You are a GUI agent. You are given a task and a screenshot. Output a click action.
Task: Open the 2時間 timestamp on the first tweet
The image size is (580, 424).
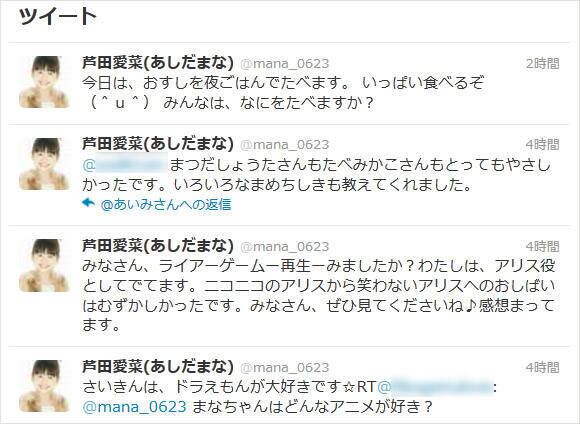point(543,64)
